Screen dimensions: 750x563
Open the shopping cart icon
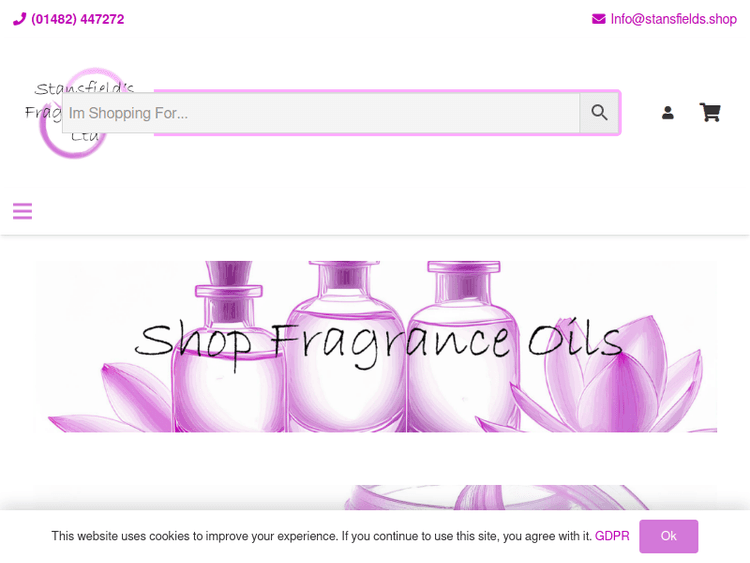click(710, 112)
